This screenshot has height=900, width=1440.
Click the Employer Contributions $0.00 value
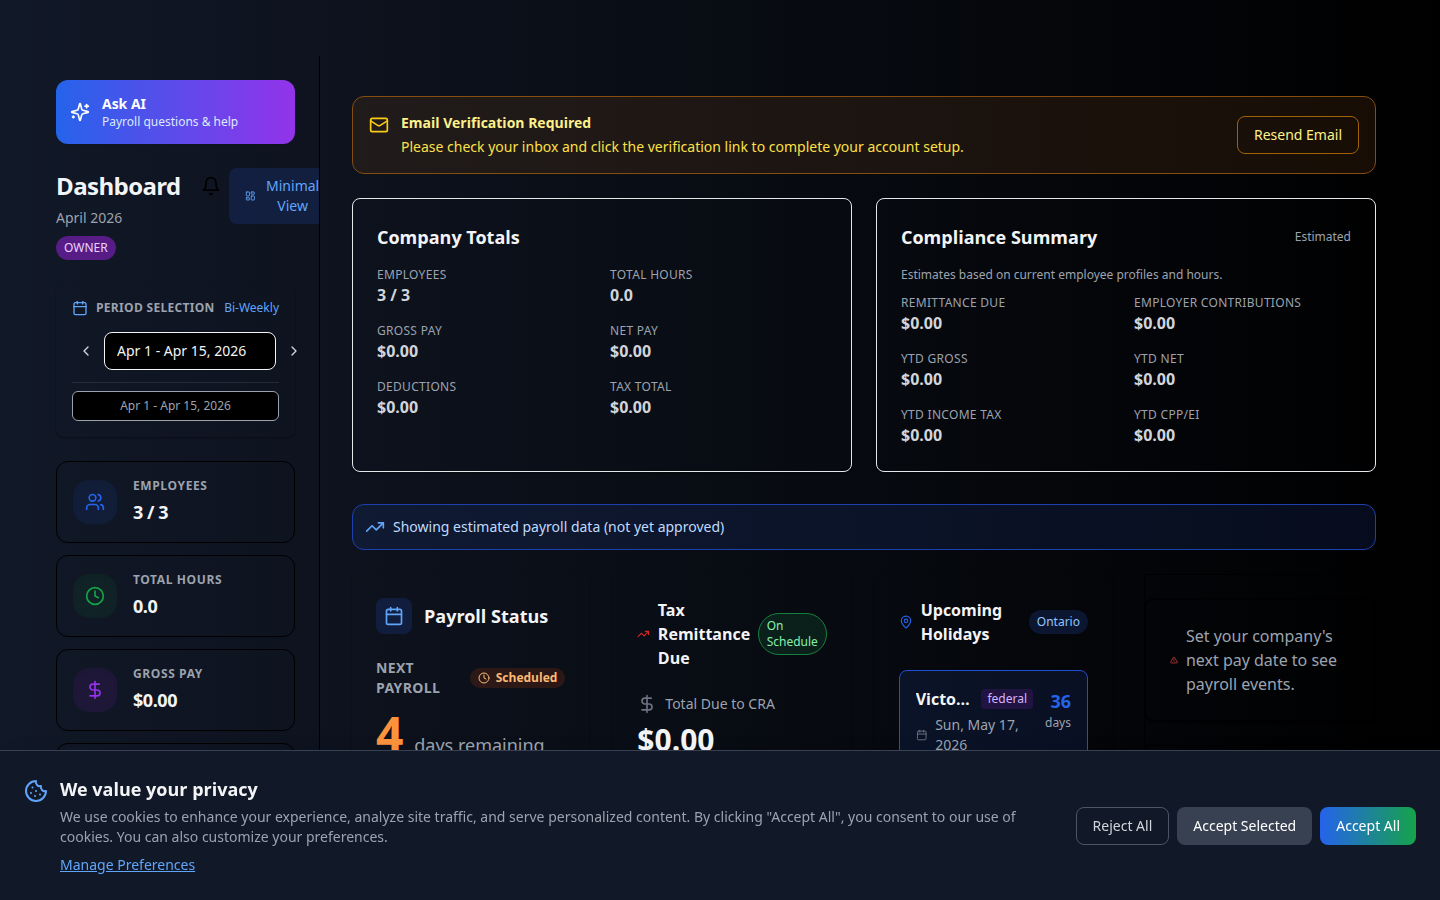(x=1154, y=323)
